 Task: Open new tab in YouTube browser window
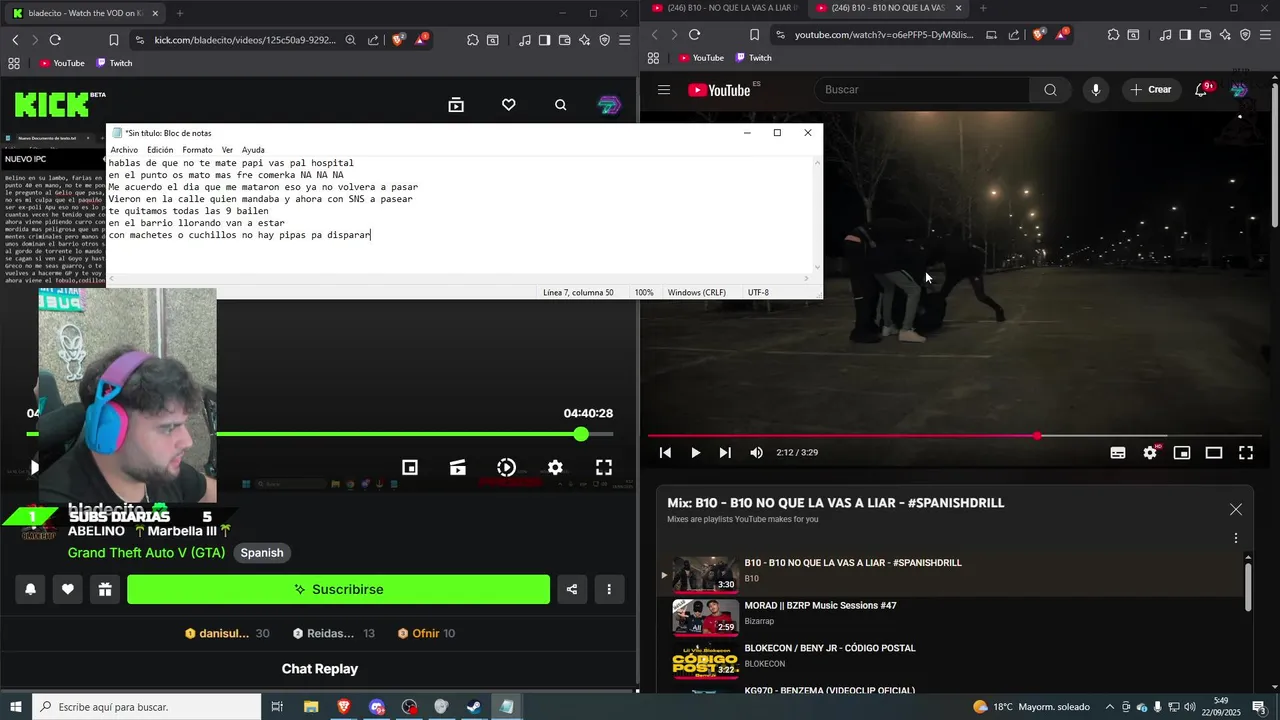click(x=983, y=8)
